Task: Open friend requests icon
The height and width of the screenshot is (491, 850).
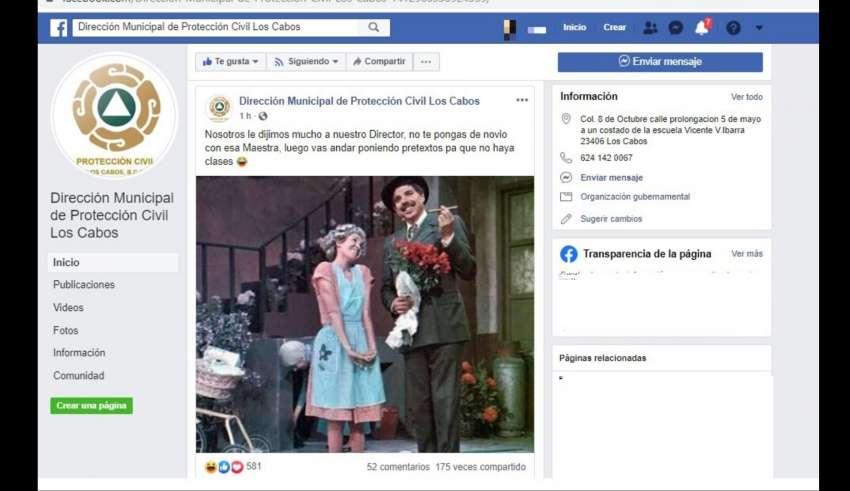Action: pyautogui.click(x=650, y=28)
